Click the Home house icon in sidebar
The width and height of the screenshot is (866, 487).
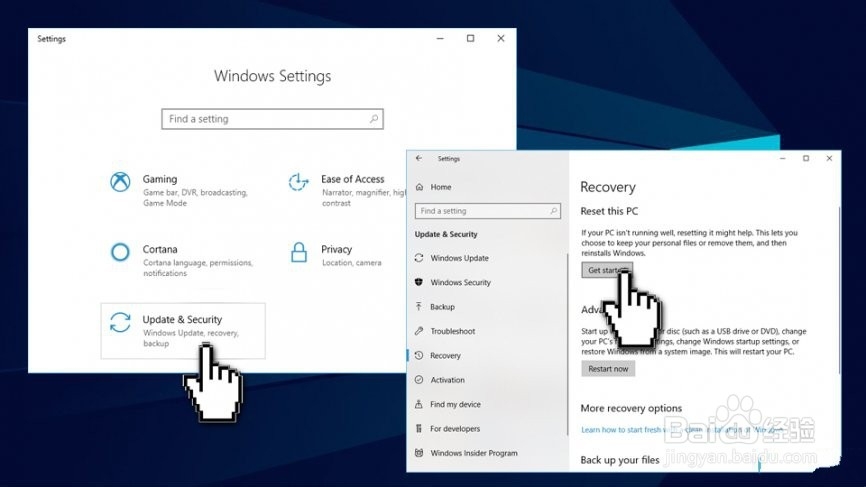419,187
